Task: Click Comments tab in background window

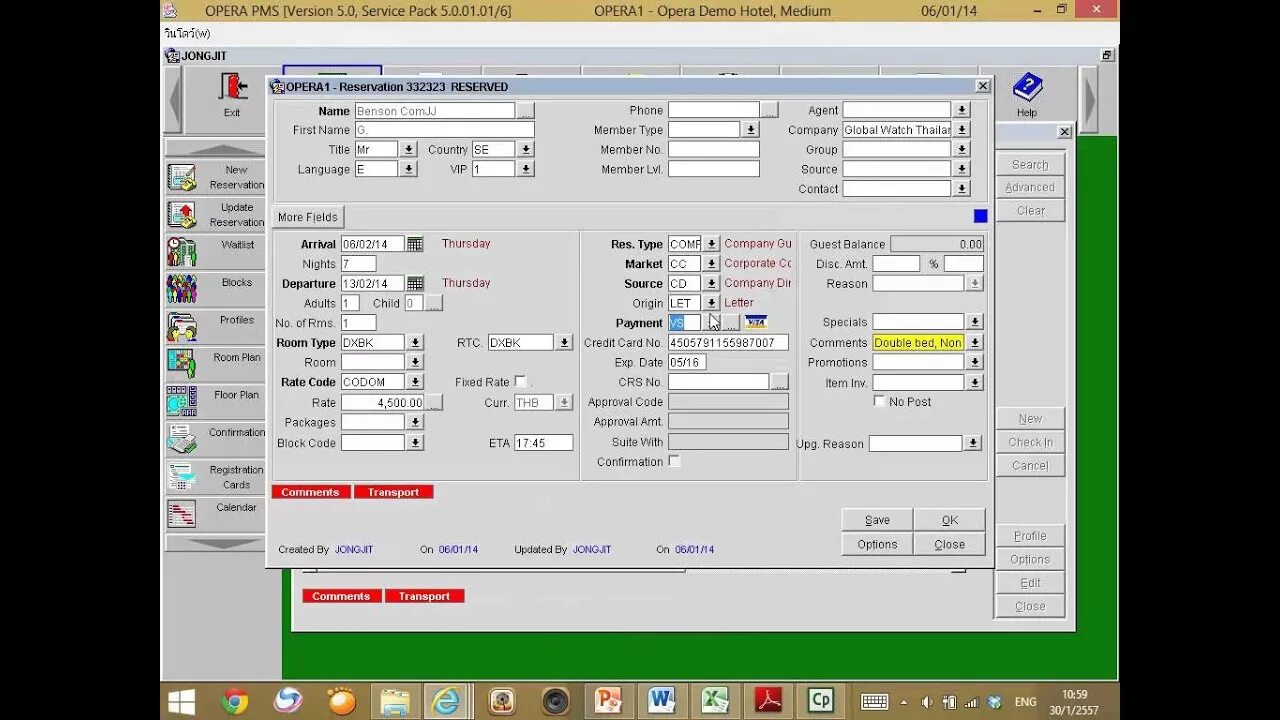Action: point(341,596)
